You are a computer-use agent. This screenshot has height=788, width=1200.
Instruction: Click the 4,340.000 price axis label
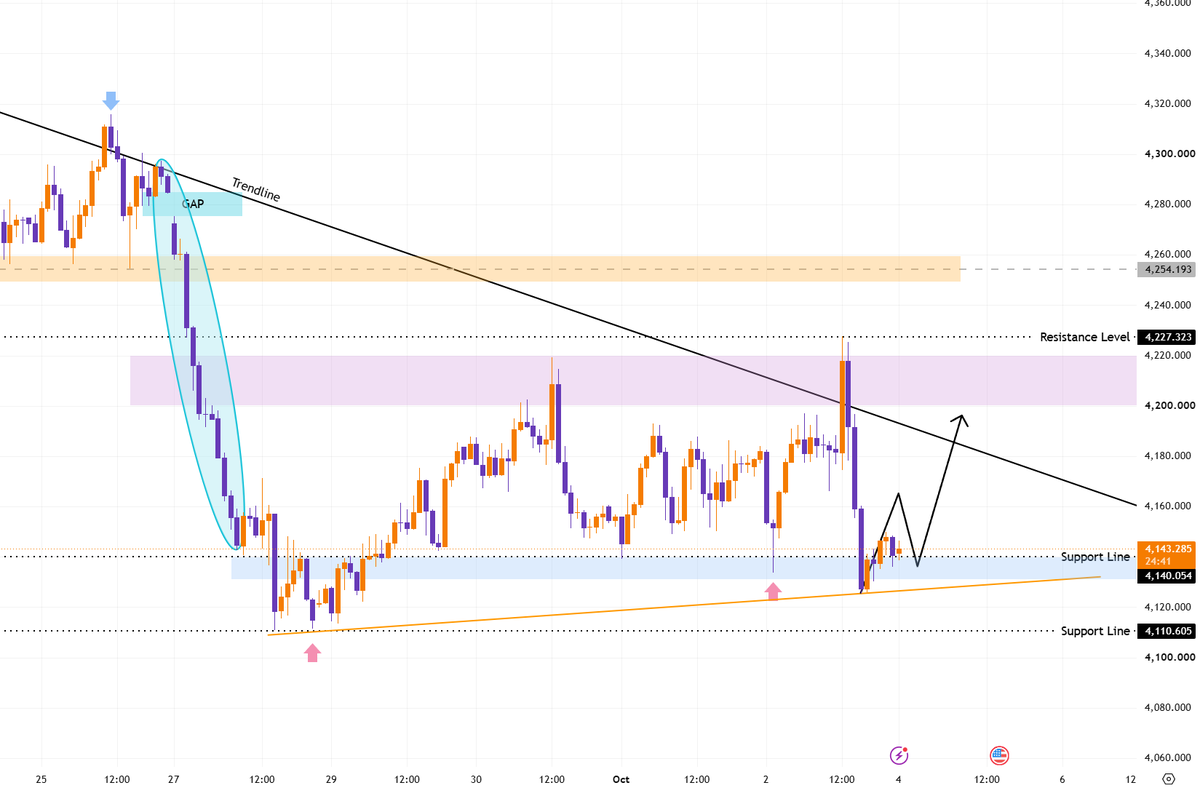[1166, 53]
